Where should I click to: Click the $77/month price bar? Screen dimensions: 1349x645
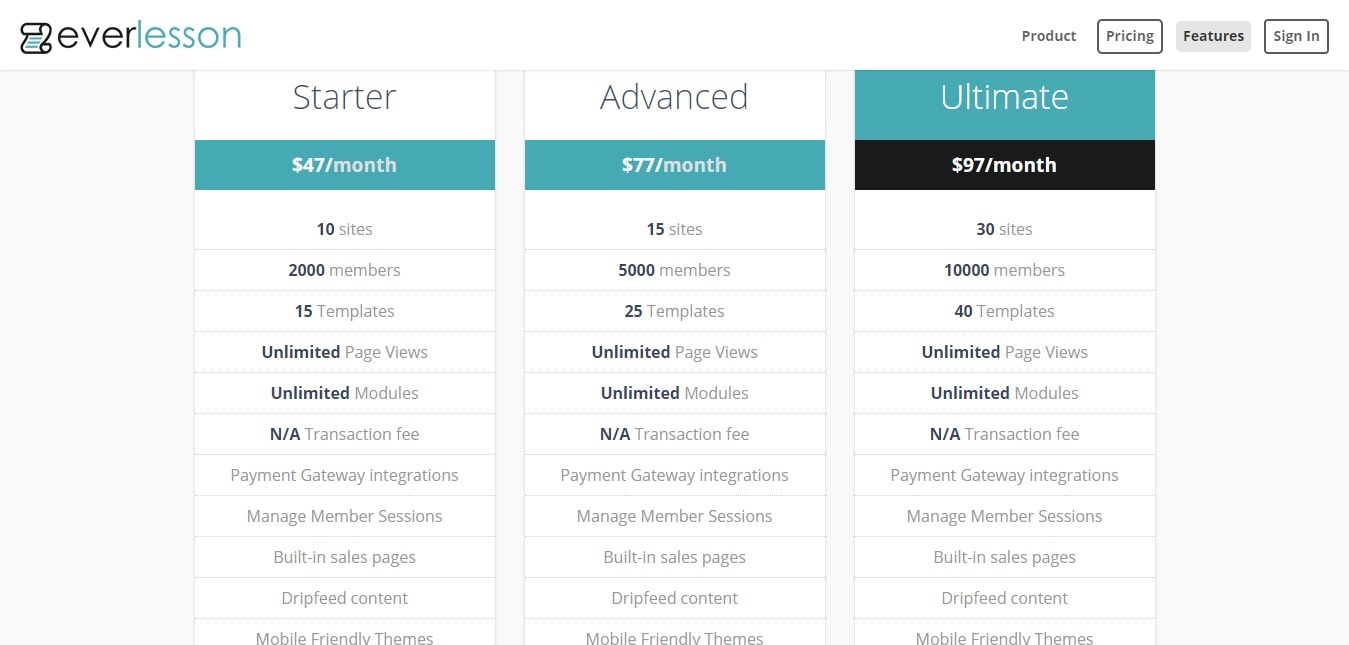click(x=674, y=165)
